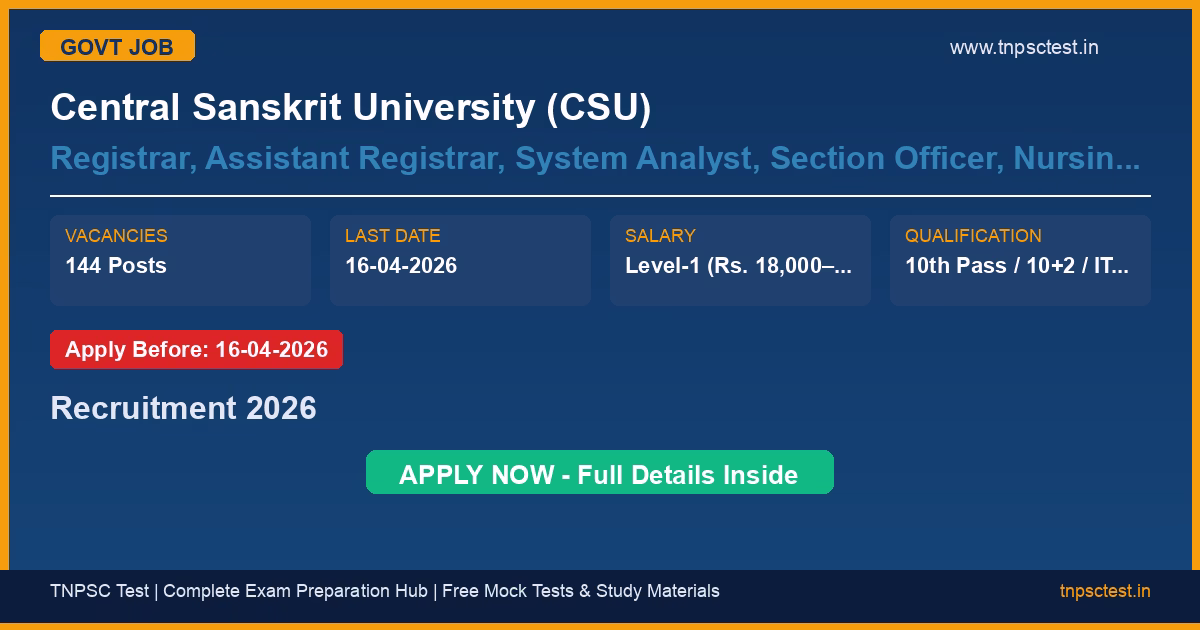Click the 16-04-2026 value under Last Date
This screenshot has height=630, width=1200.
(401, 266)
